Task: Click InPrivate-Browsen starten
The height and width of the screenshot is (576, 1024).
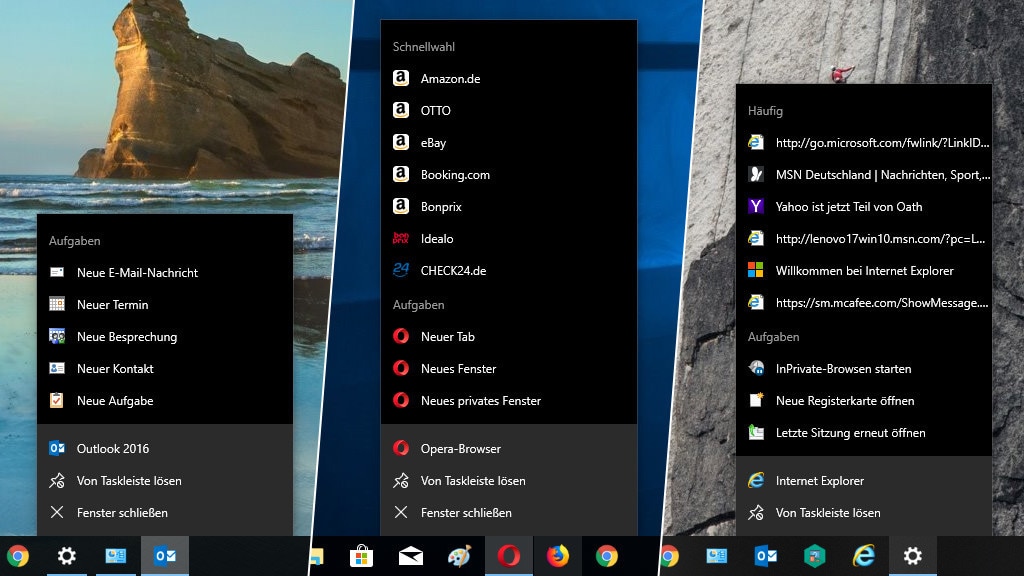Action: pos(843,369)
